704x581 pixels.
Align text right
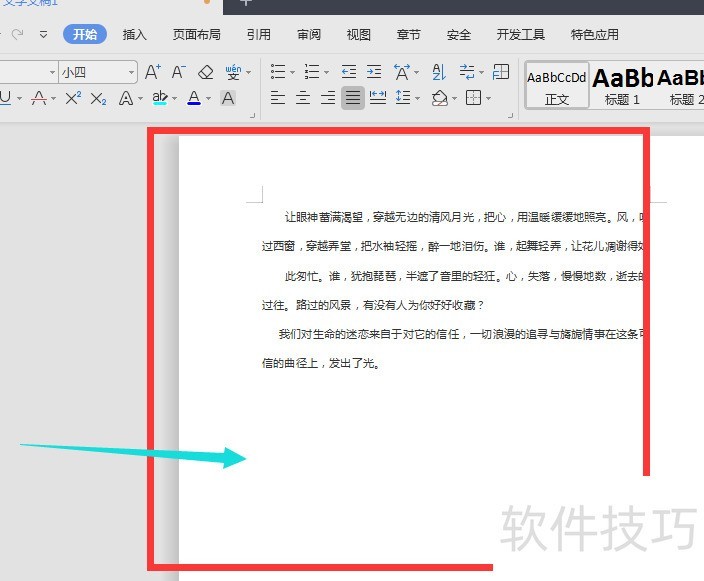tap(328, 97)
